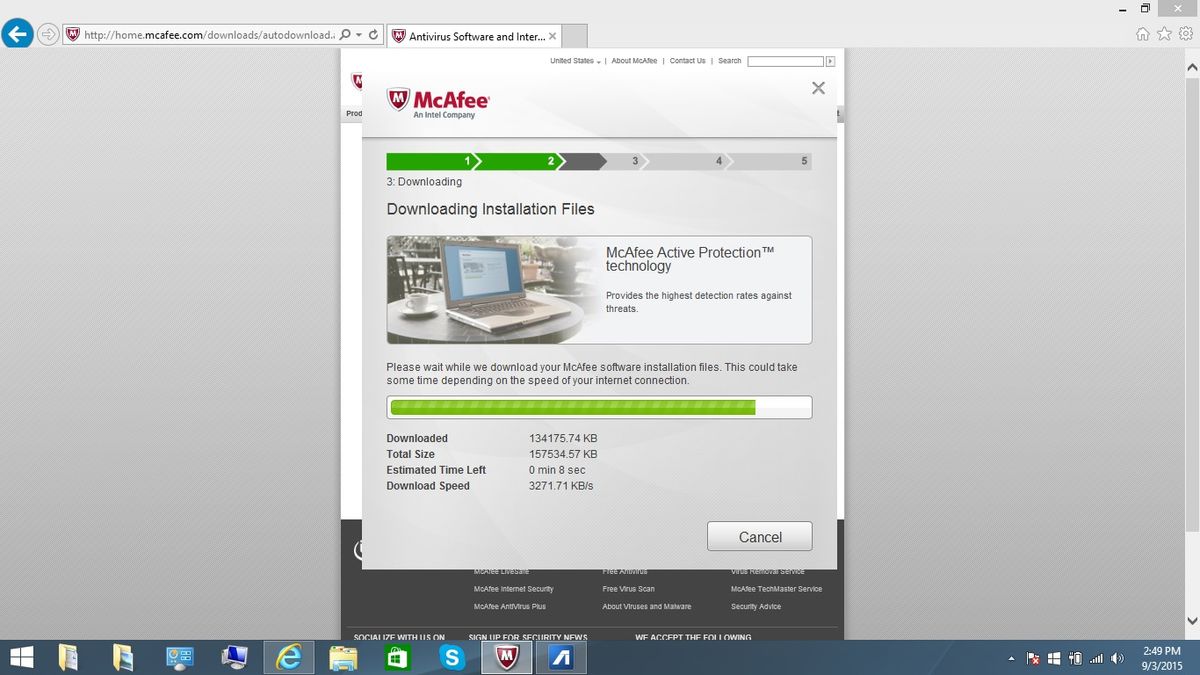Click inside the McAfee search box

[785, 61]
